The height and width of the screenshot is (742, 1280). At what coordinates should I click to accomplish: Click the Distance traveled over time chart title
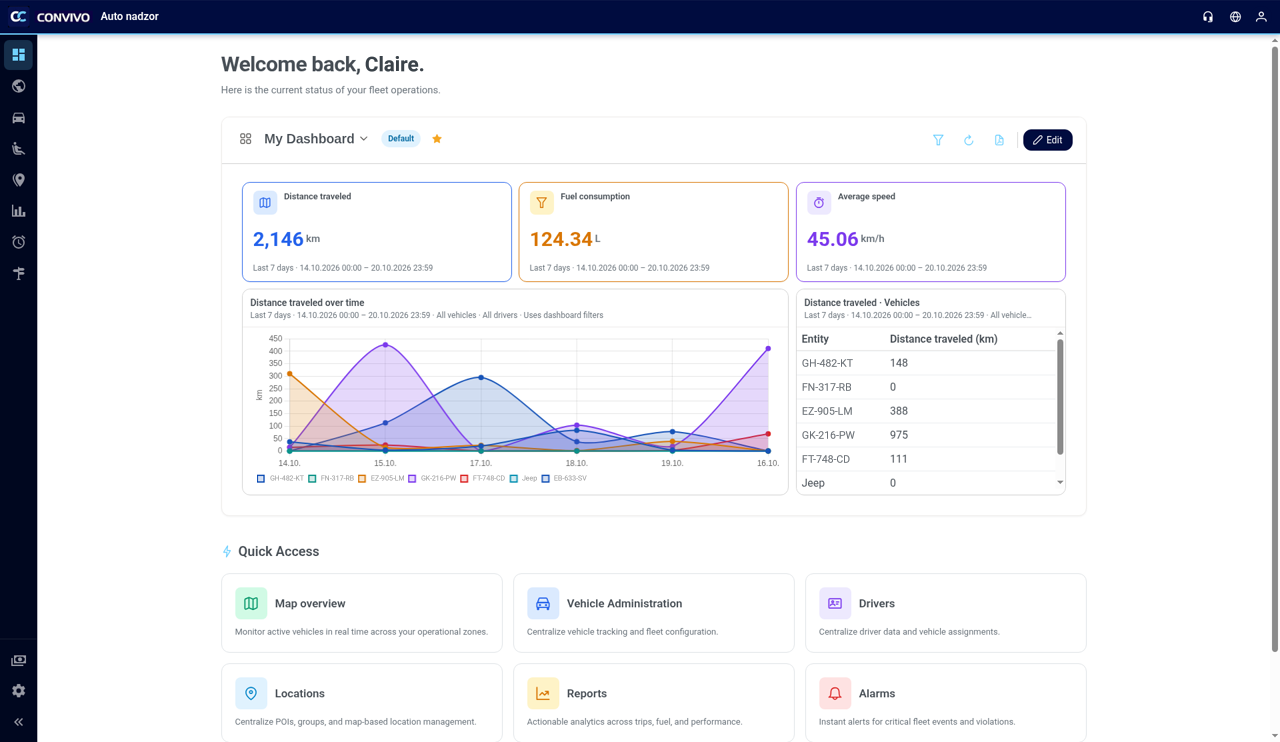[x=307, y=303]
